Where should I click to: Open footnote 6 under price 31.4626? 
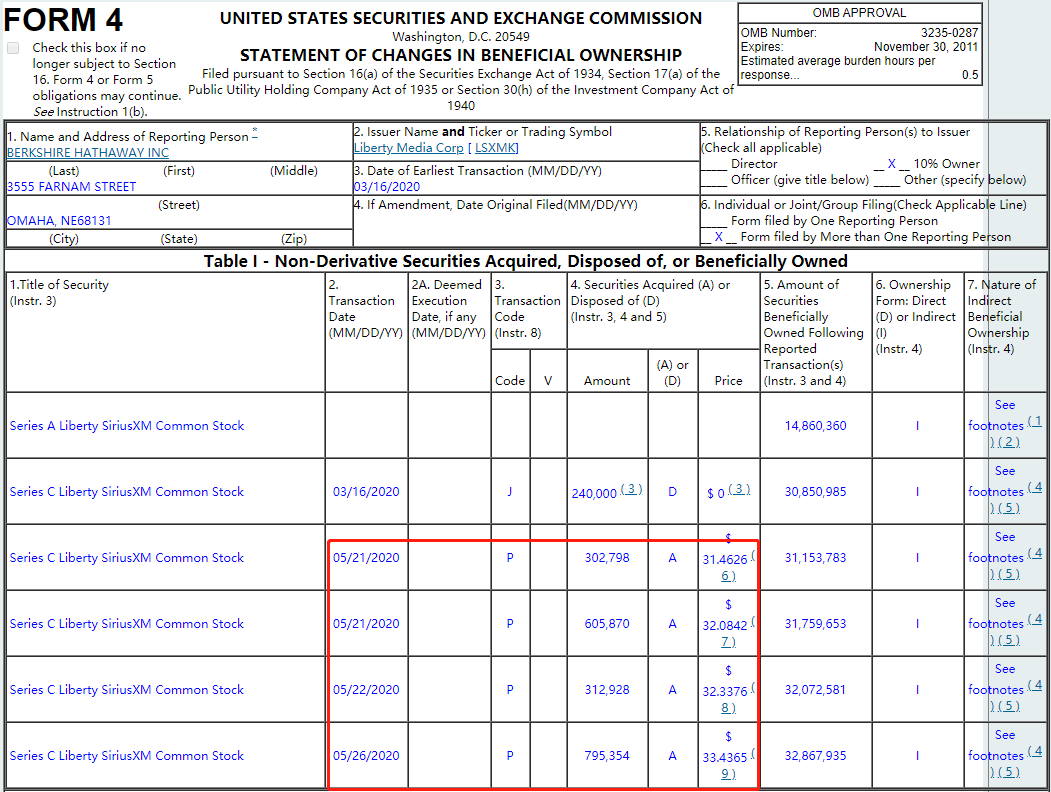click(x=729, y=576)
